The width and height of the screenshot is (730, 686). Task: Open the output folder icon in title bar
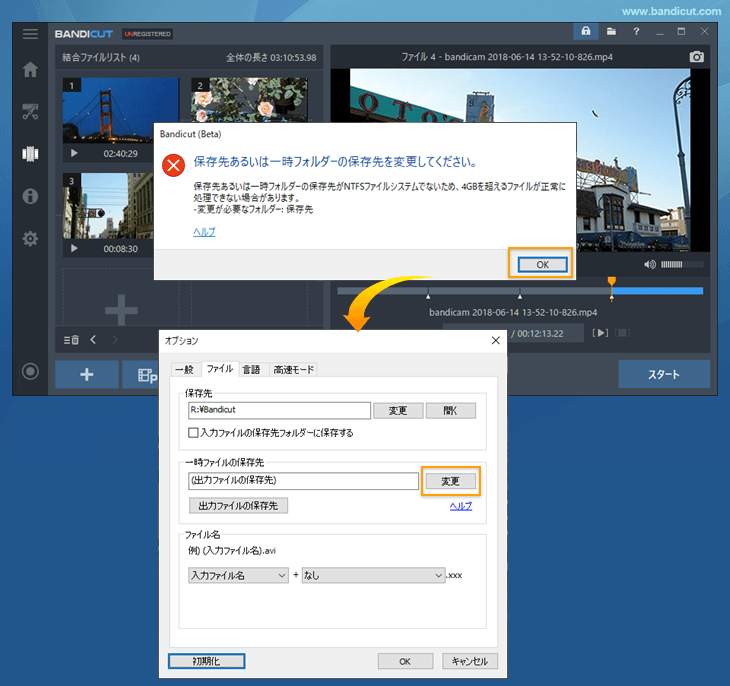pyautogui.click(x=611, y=31)
